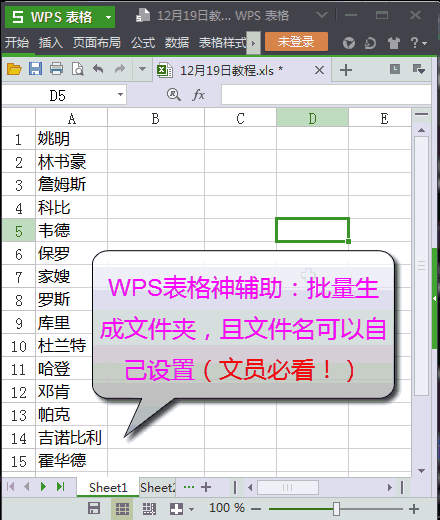Image resolution: width=440 pixels, height=520 pixels.
Task: Open the 开始 ribbon tab
Action: (17, 43)
